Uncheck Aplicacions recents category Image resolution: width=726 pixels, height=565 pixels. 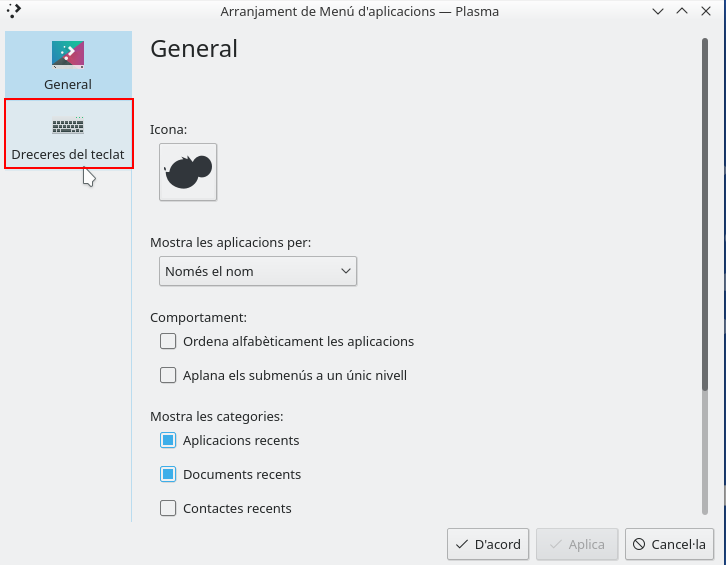click(x=168, y=440)
